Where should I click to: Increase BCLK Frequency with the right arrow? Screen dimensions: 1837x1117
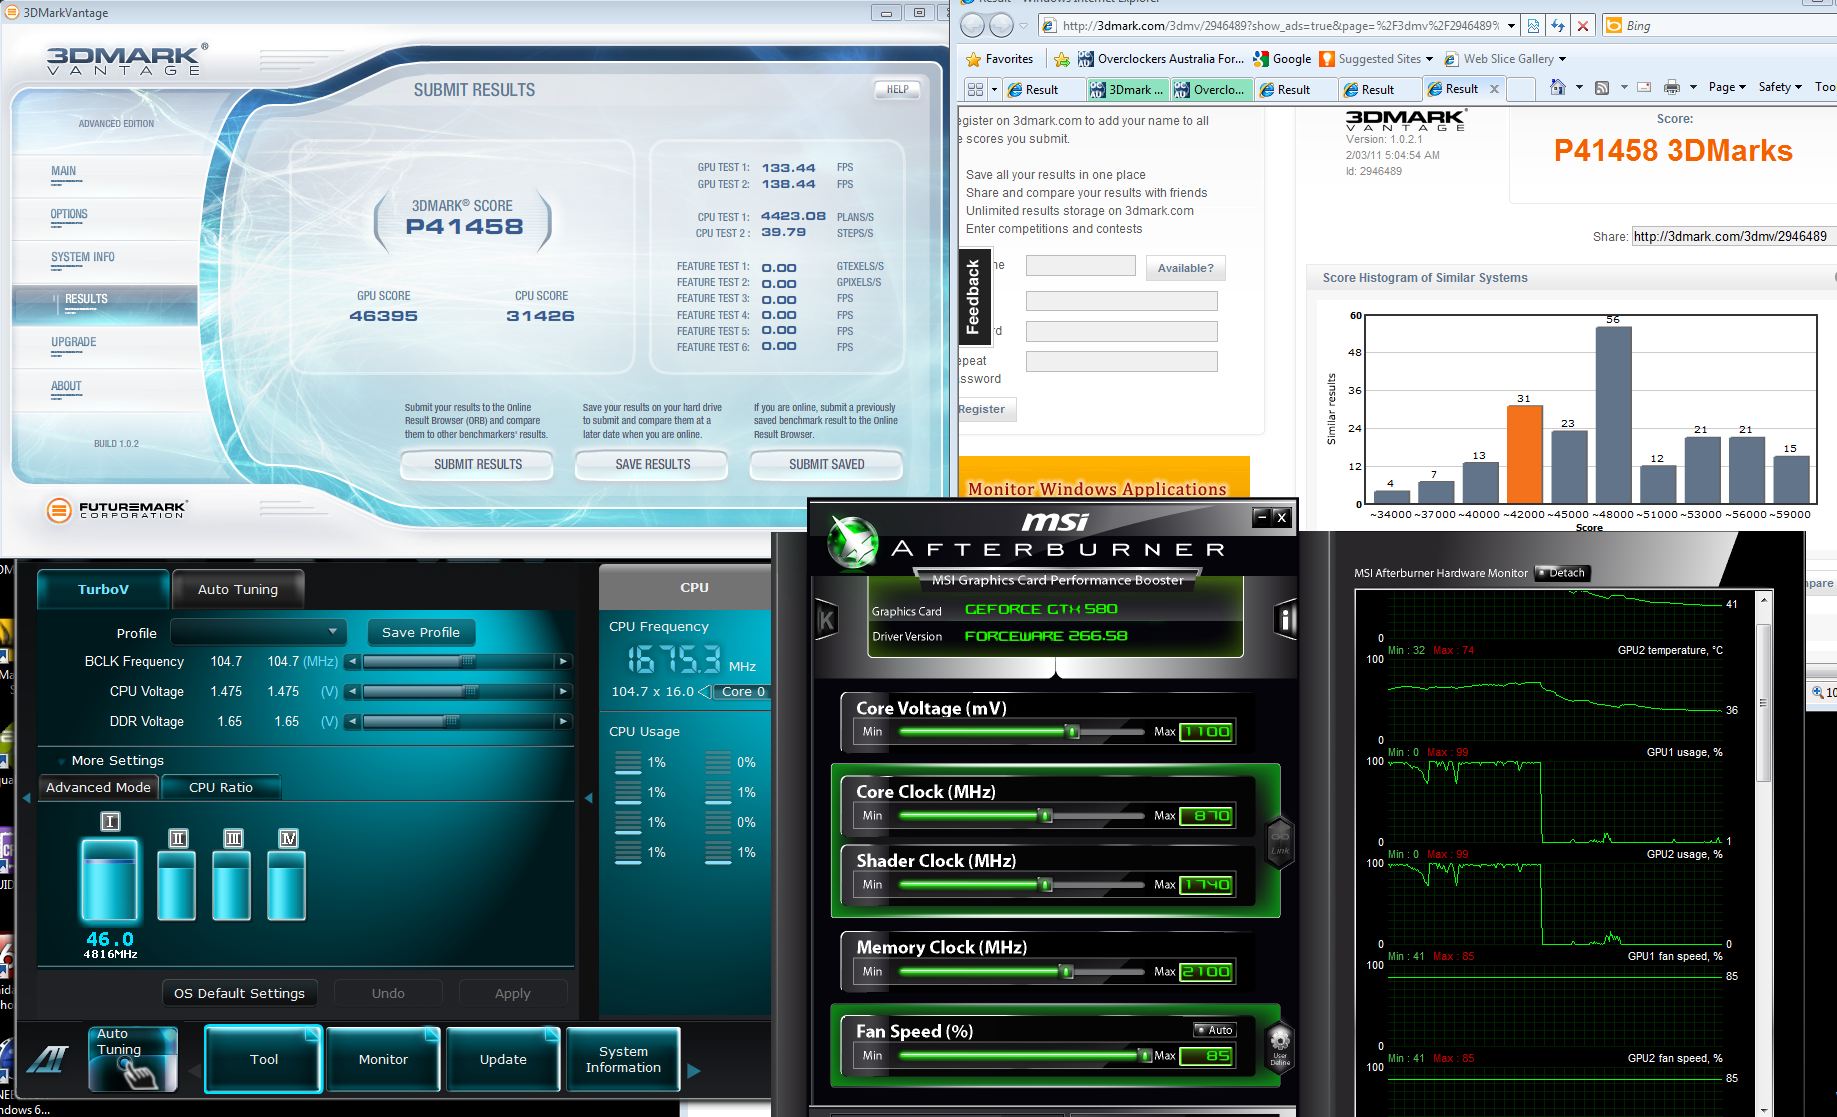563,661
